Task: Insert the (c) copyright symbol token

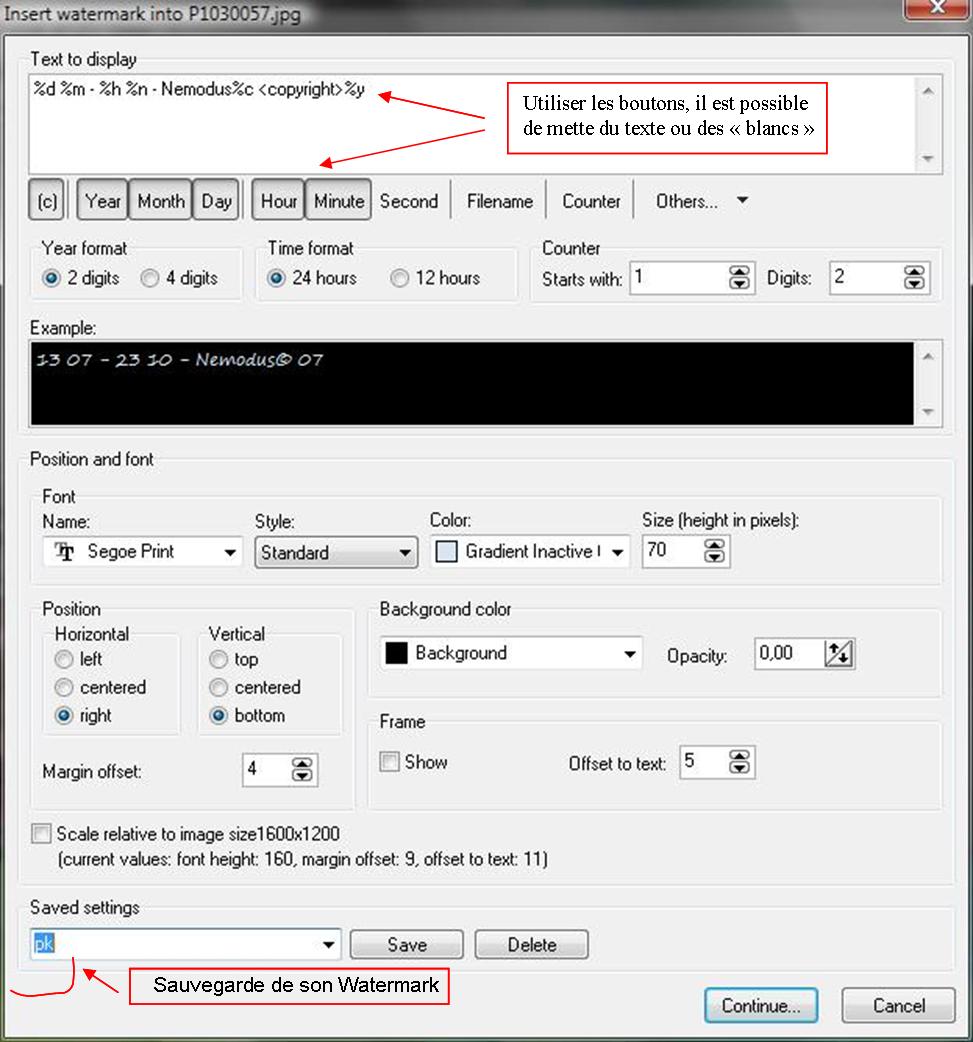Action: pyautogui.click(x=47, y=201)
